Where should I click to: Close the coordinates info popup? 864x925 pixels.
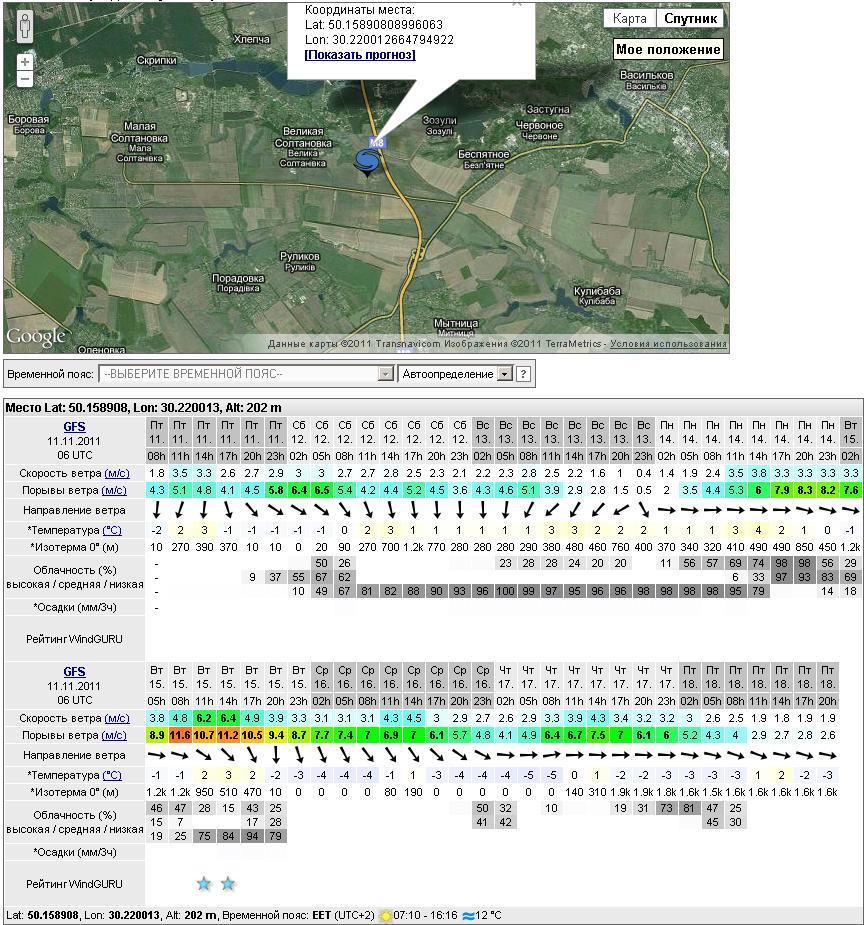point(517,3)
